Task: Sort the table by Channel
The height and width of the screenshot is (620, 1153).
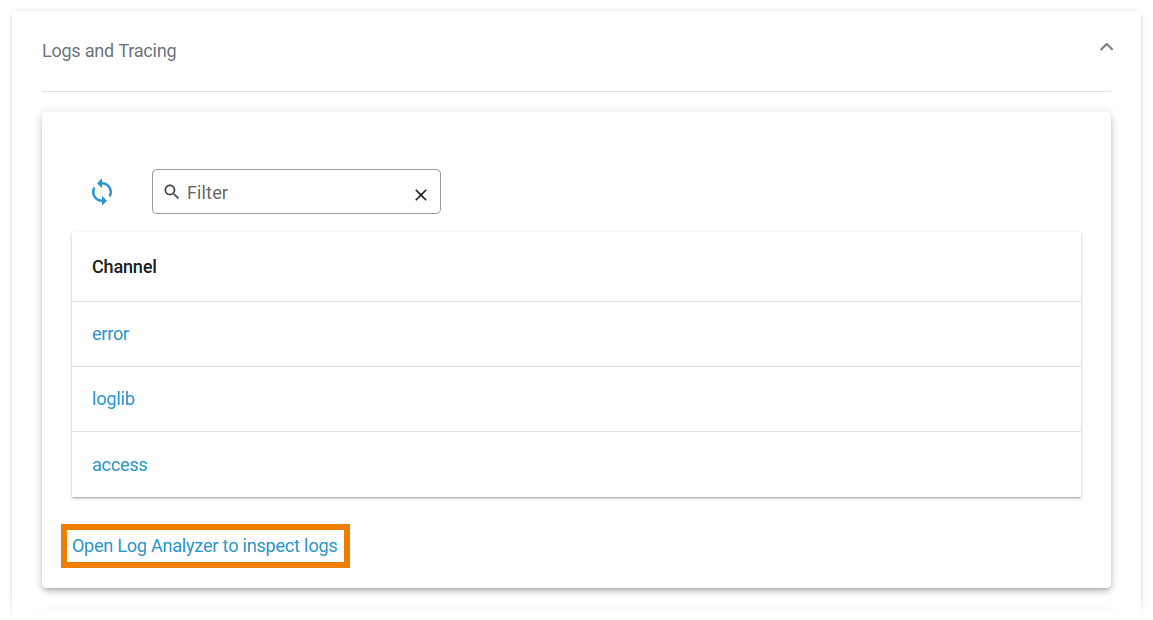Action: (124, 267)
